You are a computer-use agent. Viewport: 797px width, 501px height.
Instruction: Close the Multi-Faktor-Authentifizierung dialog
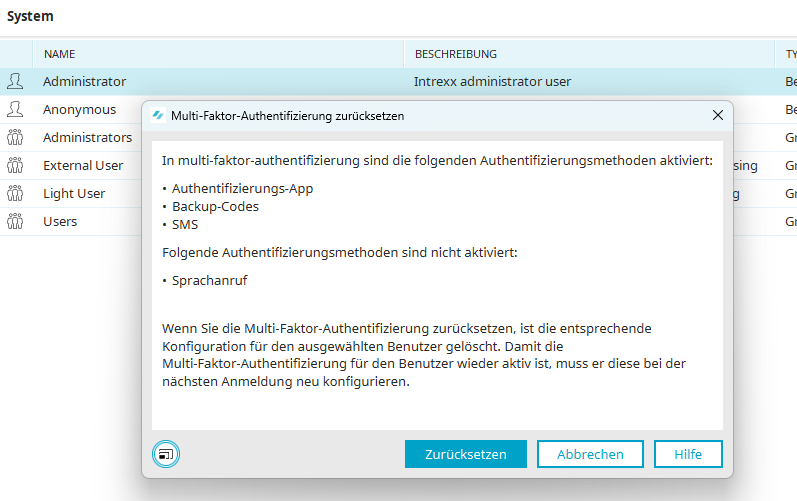(717, 116)
